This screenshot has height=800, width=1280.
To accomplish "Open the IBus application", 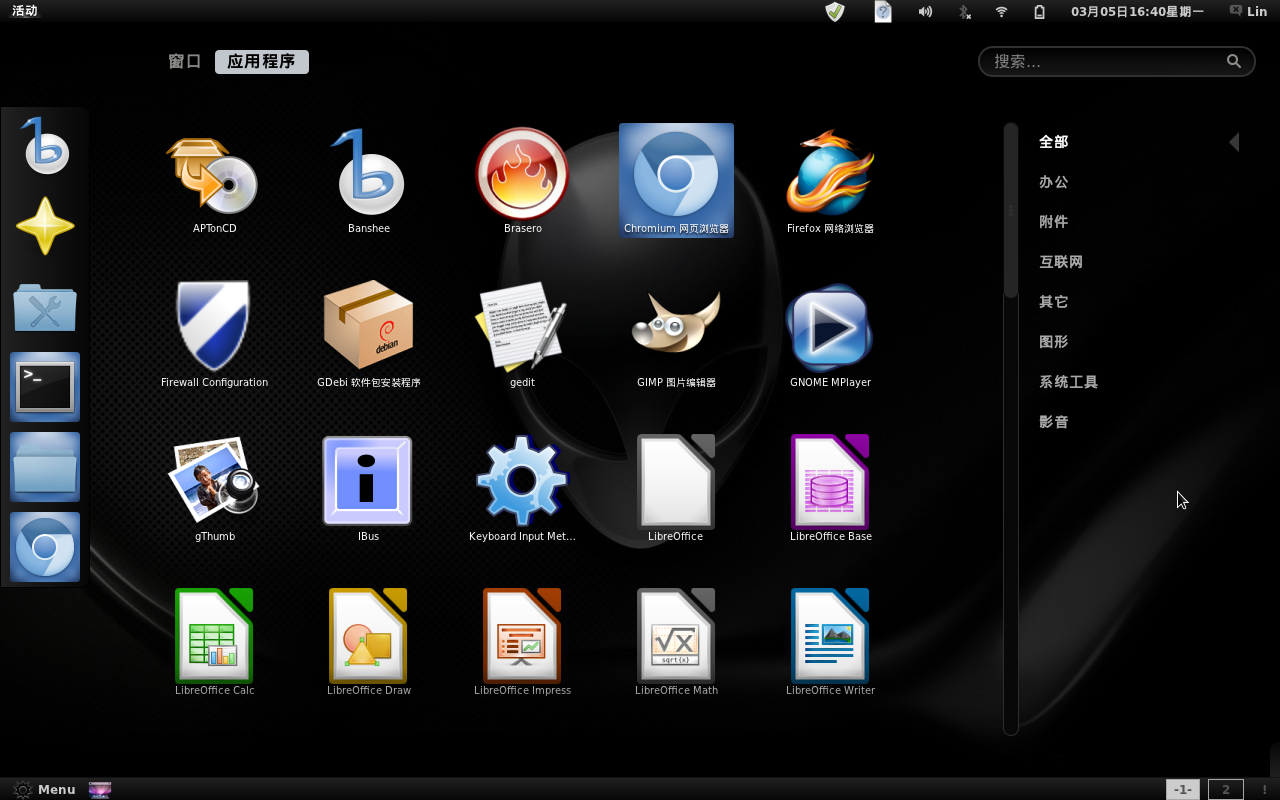I will [x=368, y=490].
